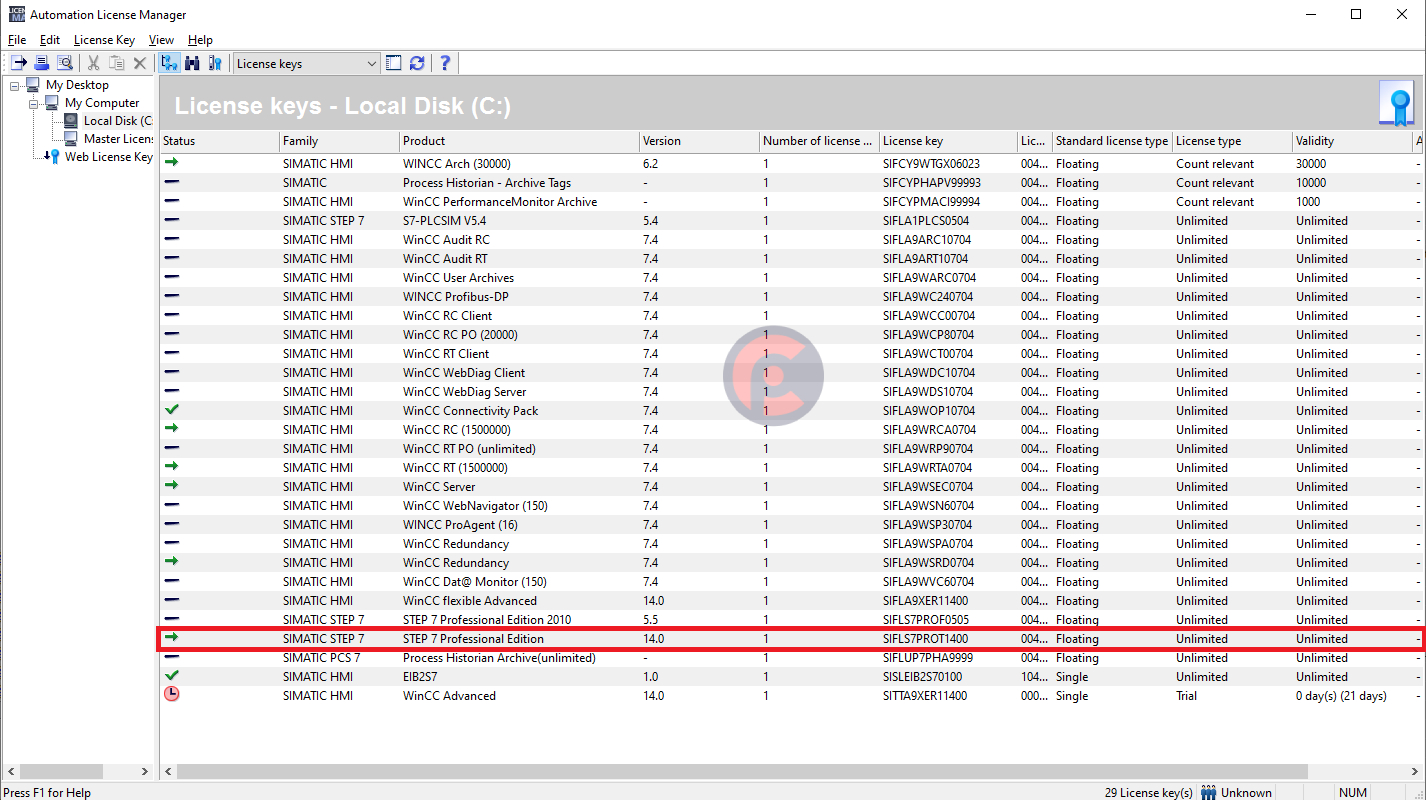Collapse the My Computer tree node
Image resolution: width=1427 pixels, height=800 pixels.
(33, 103)
